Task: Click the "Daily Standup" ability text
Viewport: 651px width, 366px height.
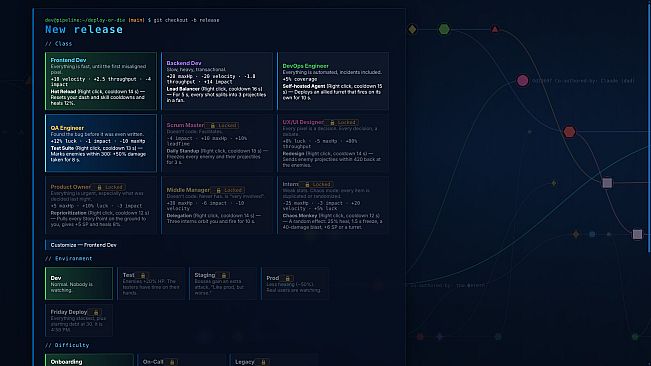Action: (183, 151)
